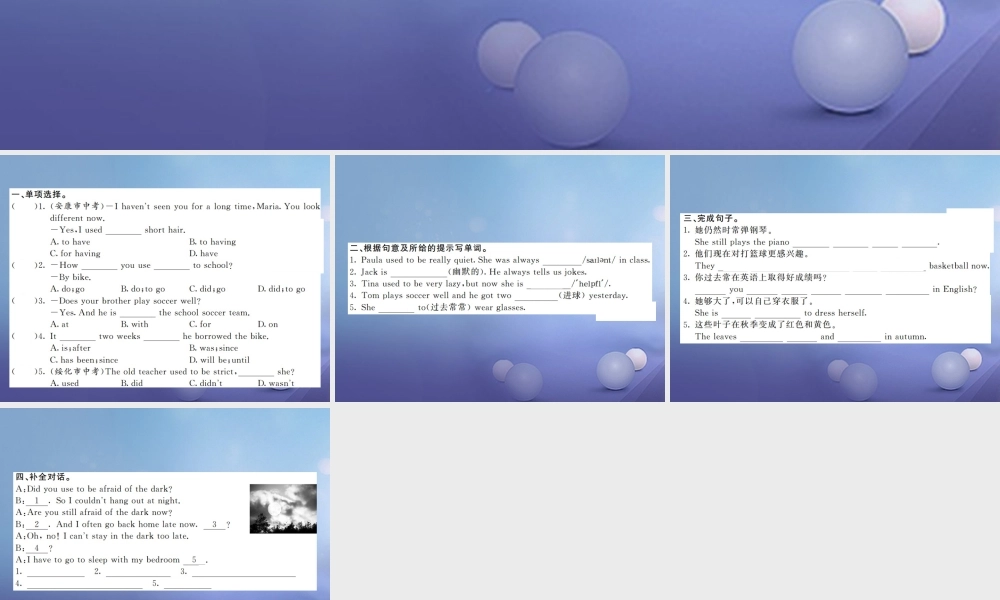The width and height of the screenshot is (1000, 600).
Task: Select the 补全对话 dialogue slide thumbnail
Action: 165,504
